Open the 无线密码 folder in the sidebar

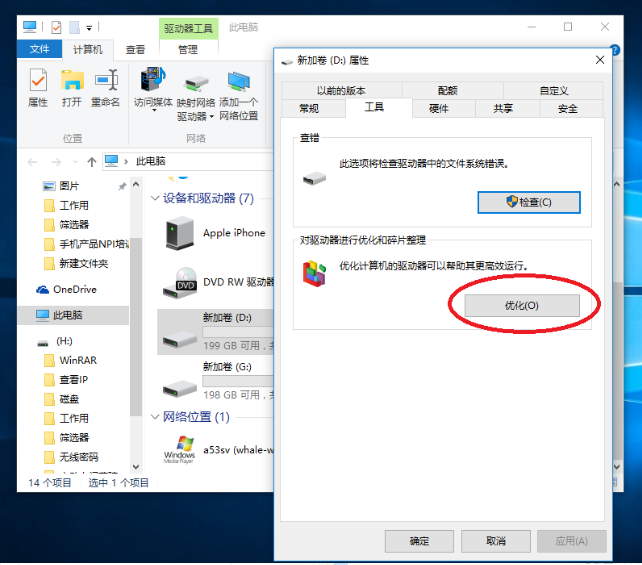click(71, 457)
